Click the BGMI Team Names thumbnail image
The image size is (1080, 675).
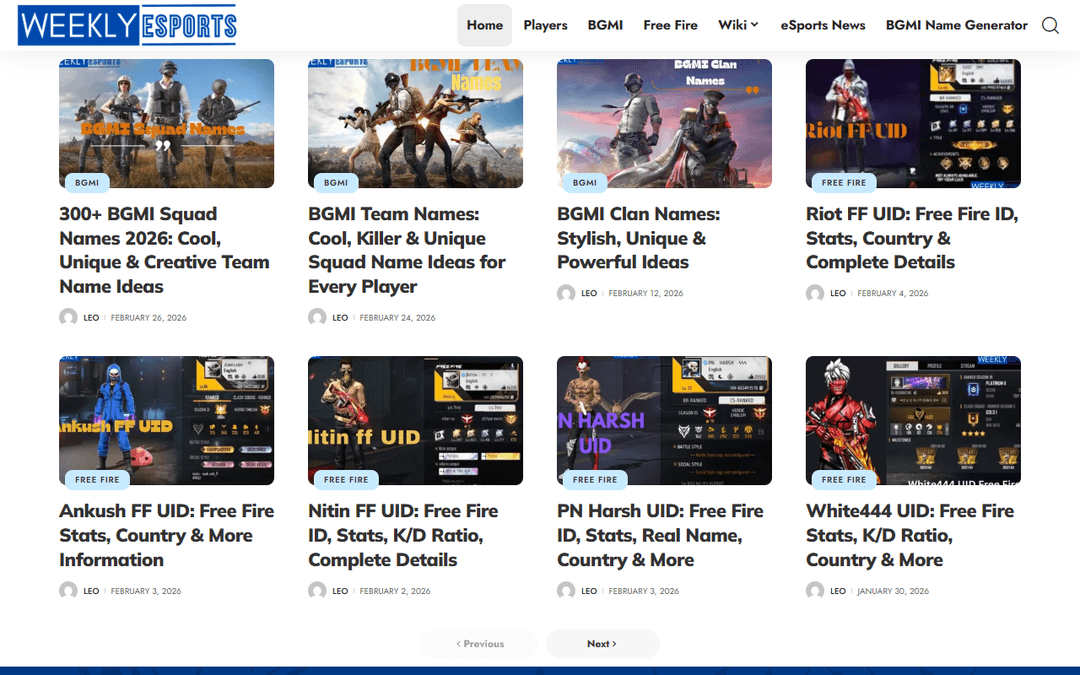pos(415,123)
